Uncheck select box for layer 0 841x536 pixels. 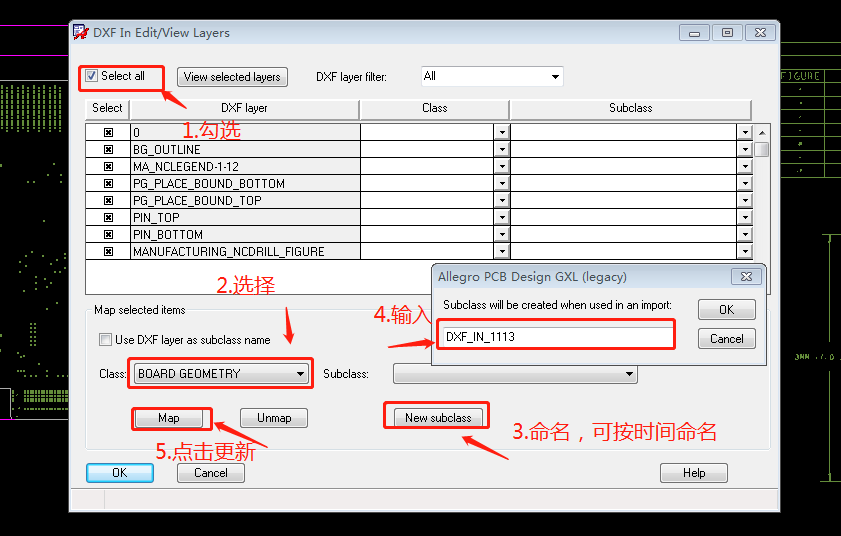[108, 133]
